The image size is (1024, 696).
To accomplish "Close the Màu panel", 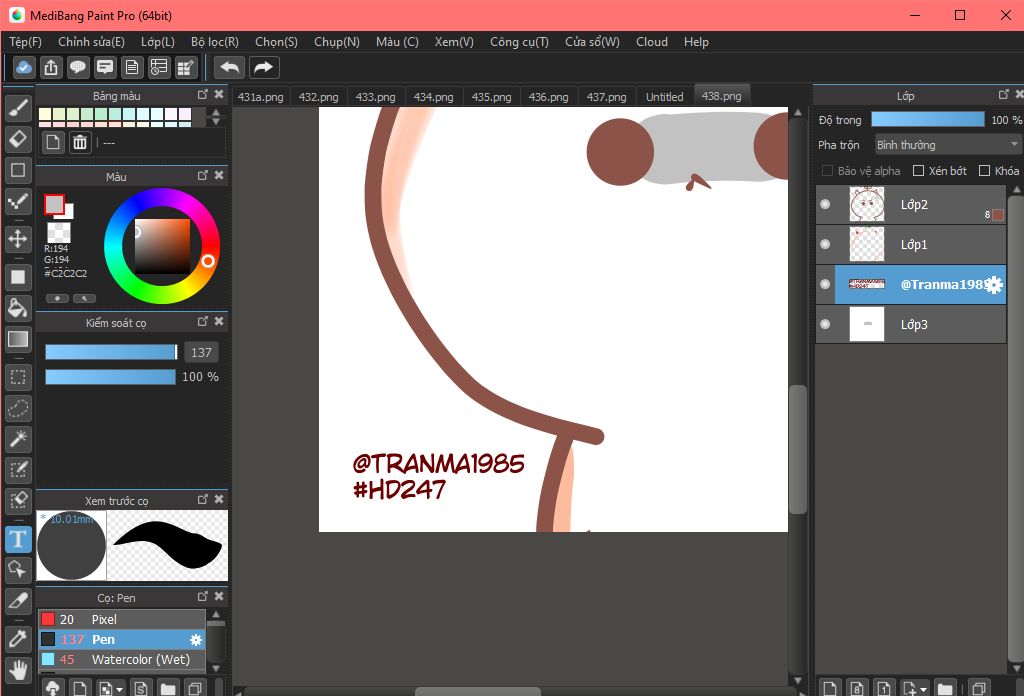I will tap(219, 175).
